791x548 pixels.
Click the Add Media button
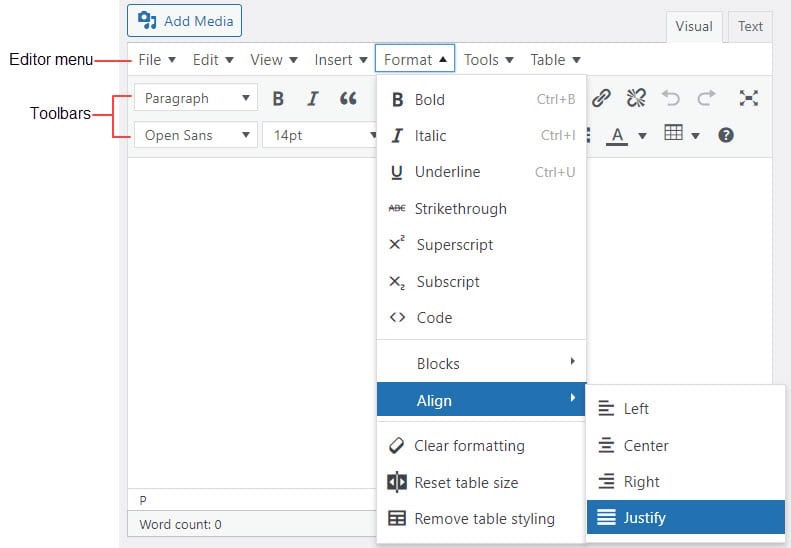click(184, 21)
